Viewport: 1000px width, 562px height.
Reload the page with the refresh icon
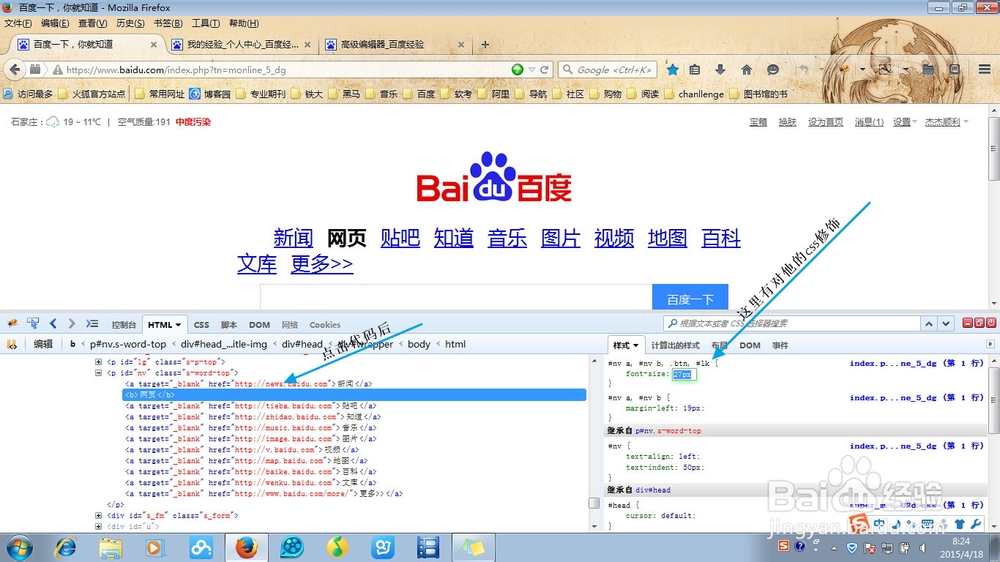coord(544,70)
